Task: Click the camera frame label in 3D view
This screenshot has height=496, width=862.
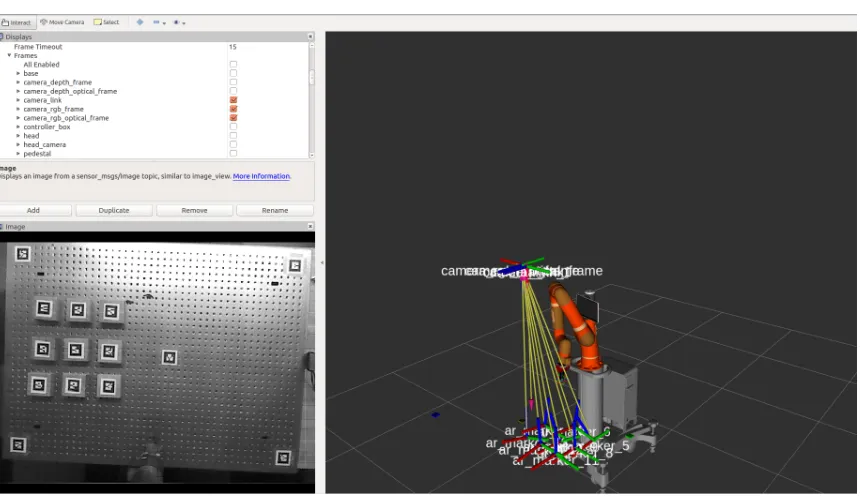Action: pos(521,271)
